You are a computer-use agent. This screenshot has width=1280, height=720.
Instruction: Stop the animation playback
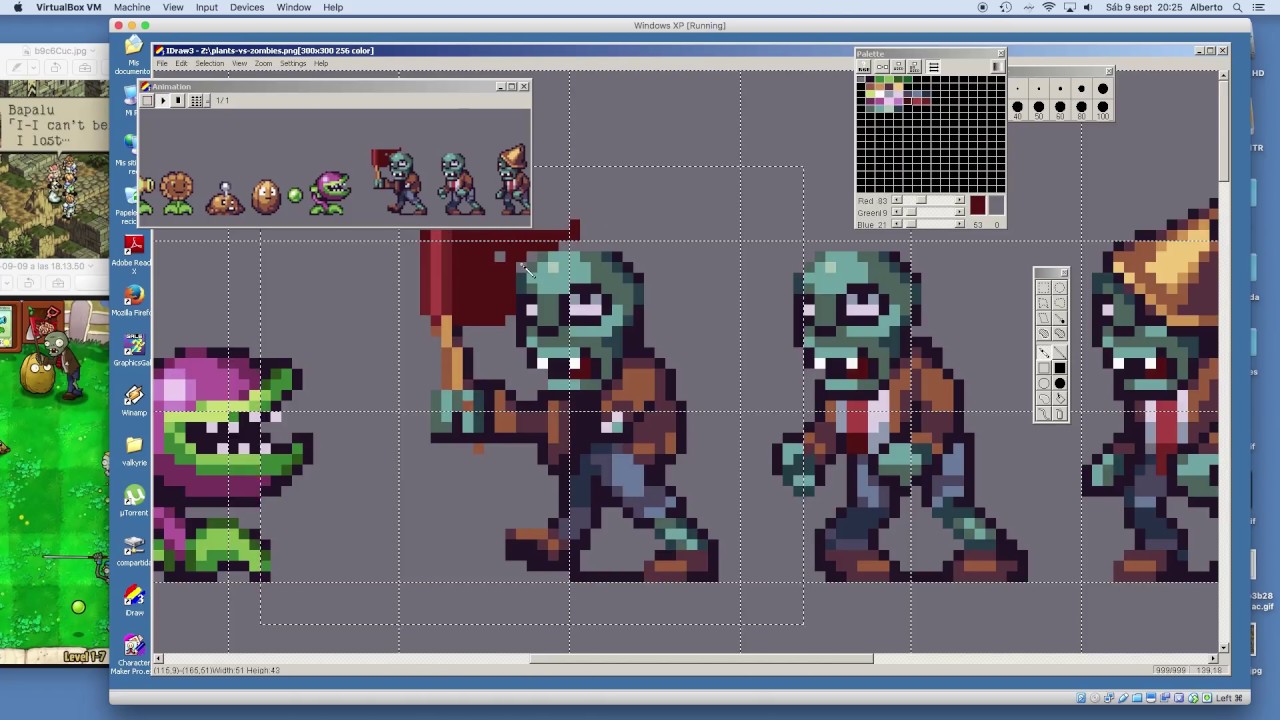(178, 101)
